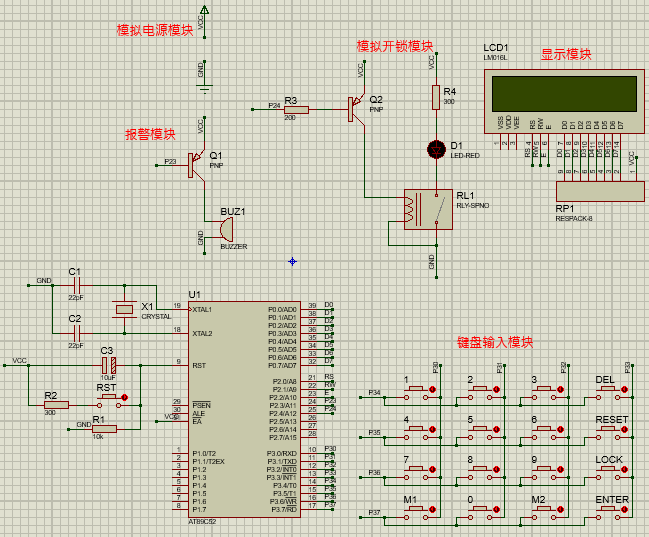This screenshot has width=649, height=537.
Task: Click the 模拟开锁模块 label
Action: [395, 46]
